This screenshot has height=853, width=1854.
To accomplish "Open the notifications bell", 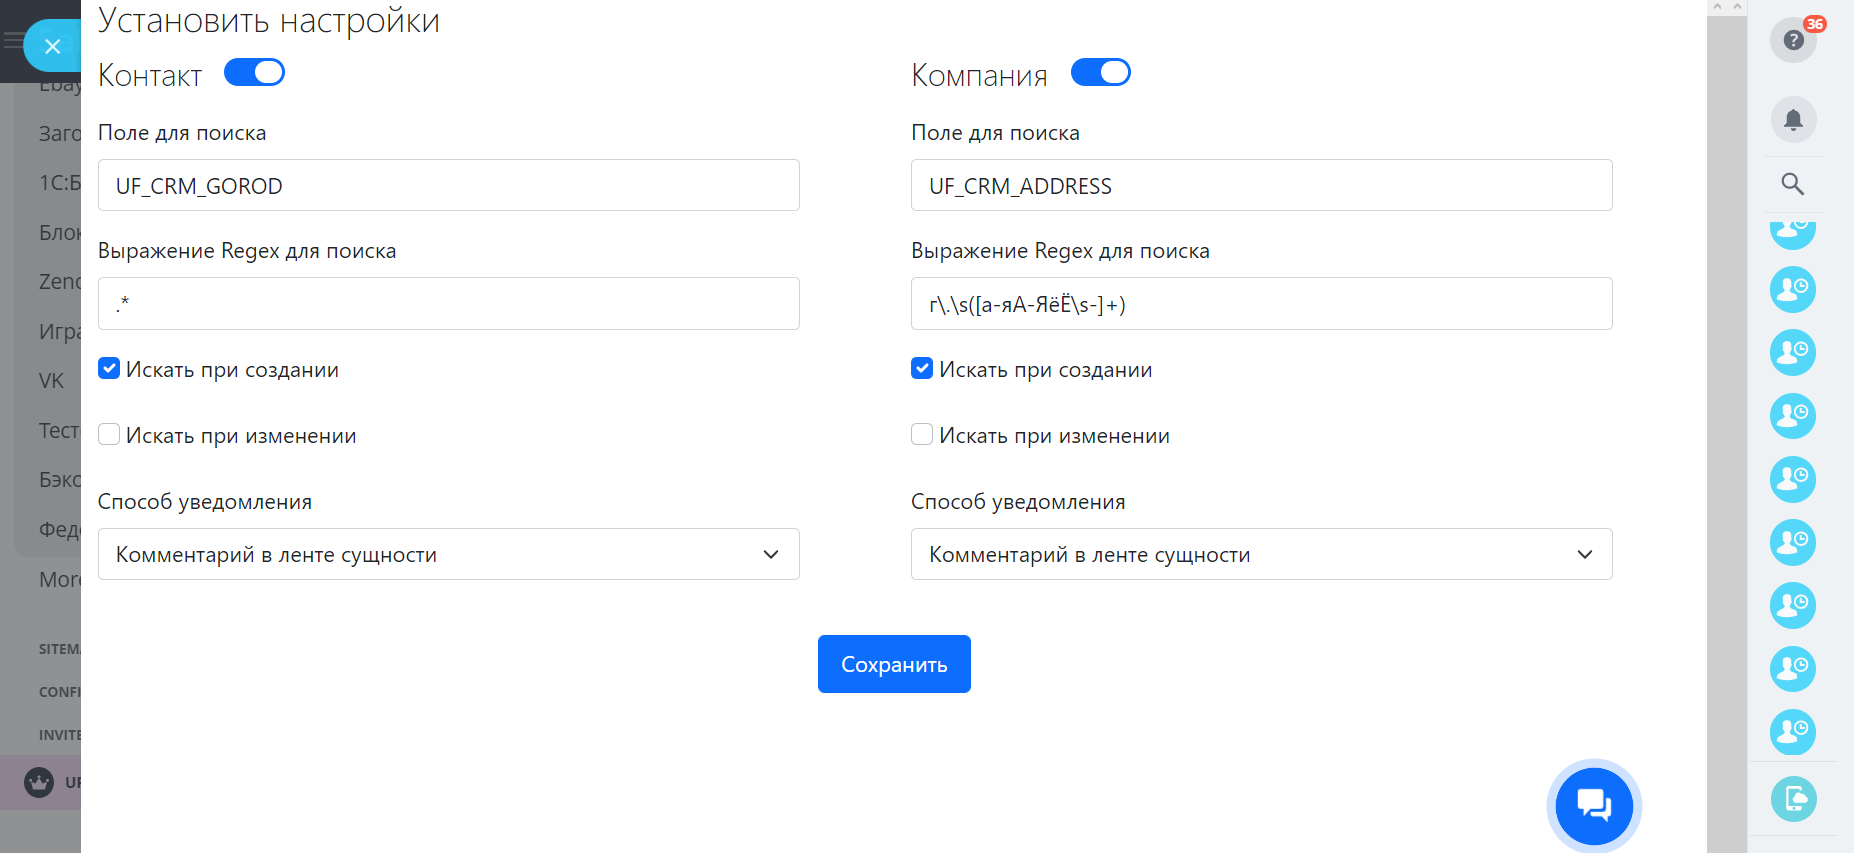I will pyautogui.click(x=1793, y=120).
